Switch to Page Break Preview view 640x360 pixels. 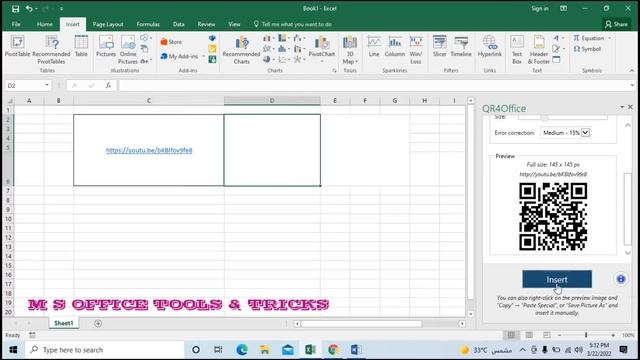[547, 335]
